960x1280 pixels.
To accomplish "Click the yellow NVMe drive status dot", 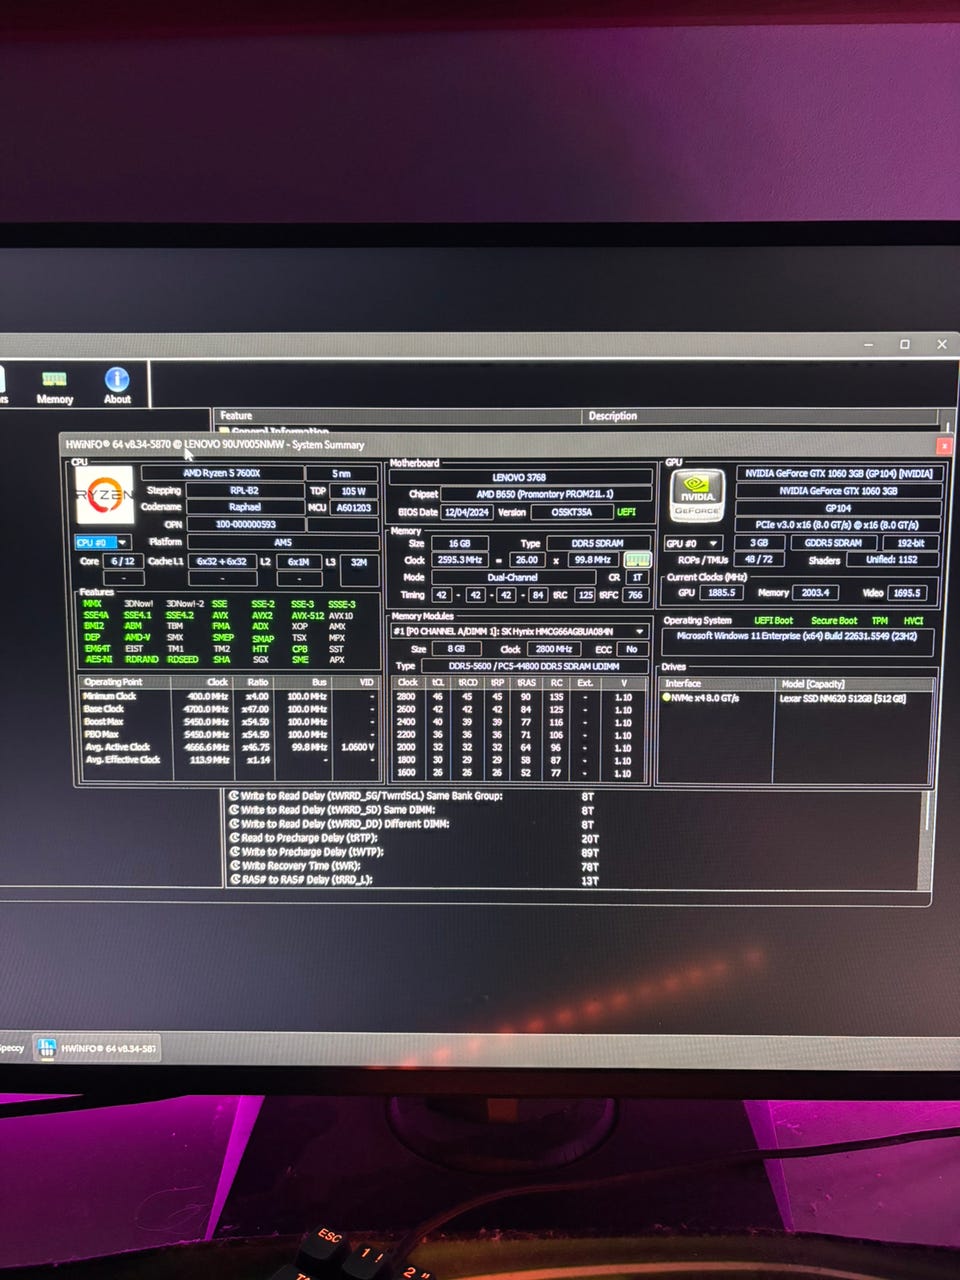I will coord(667,698).
